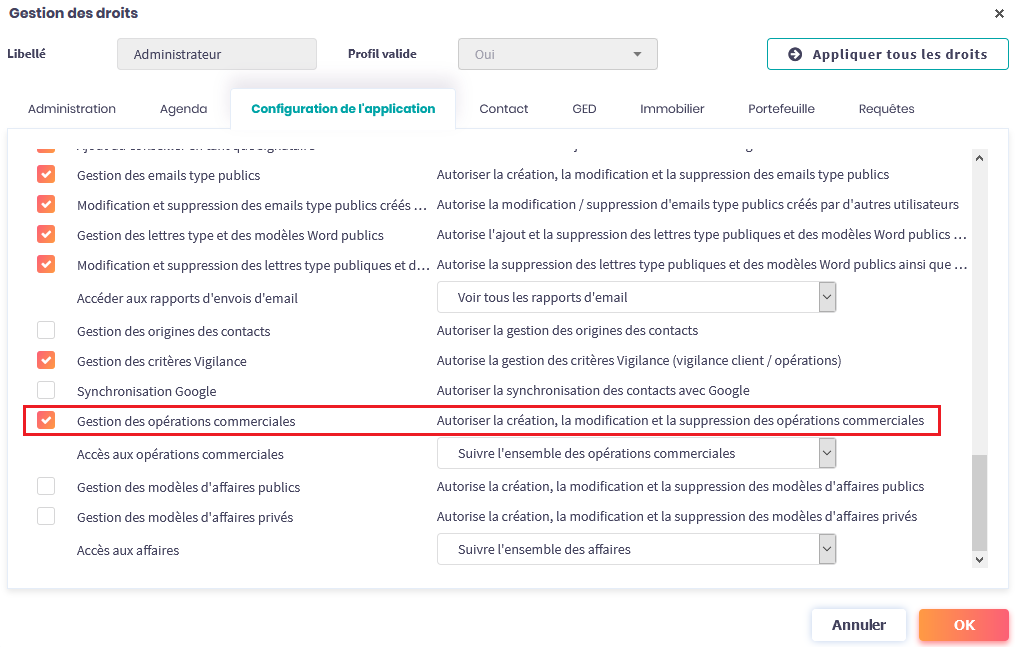This screenshot has width=1015, height=647.
Task: Close the Gestion des droits dialog
Action: [999, 14]
